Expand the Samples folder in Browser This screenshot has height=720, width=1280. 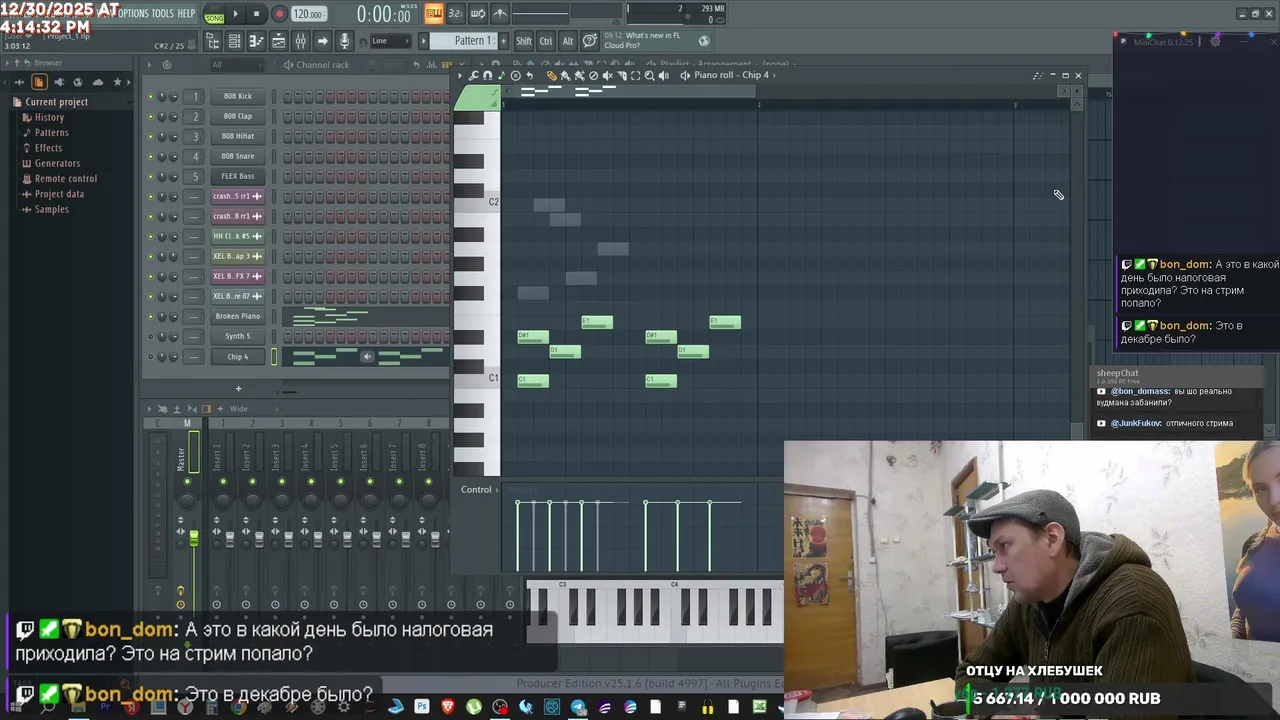52,209
